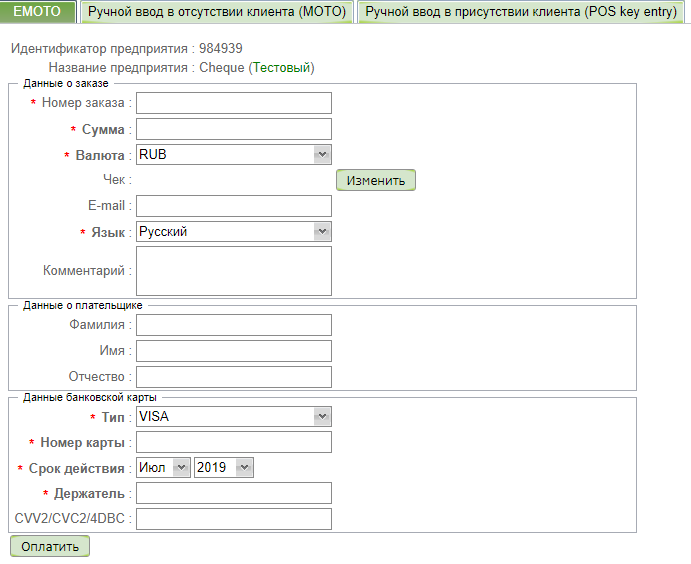Open the expiry year dropdown 2019
Viewport: 691px width, 564px height.
(x=224, y=467)
